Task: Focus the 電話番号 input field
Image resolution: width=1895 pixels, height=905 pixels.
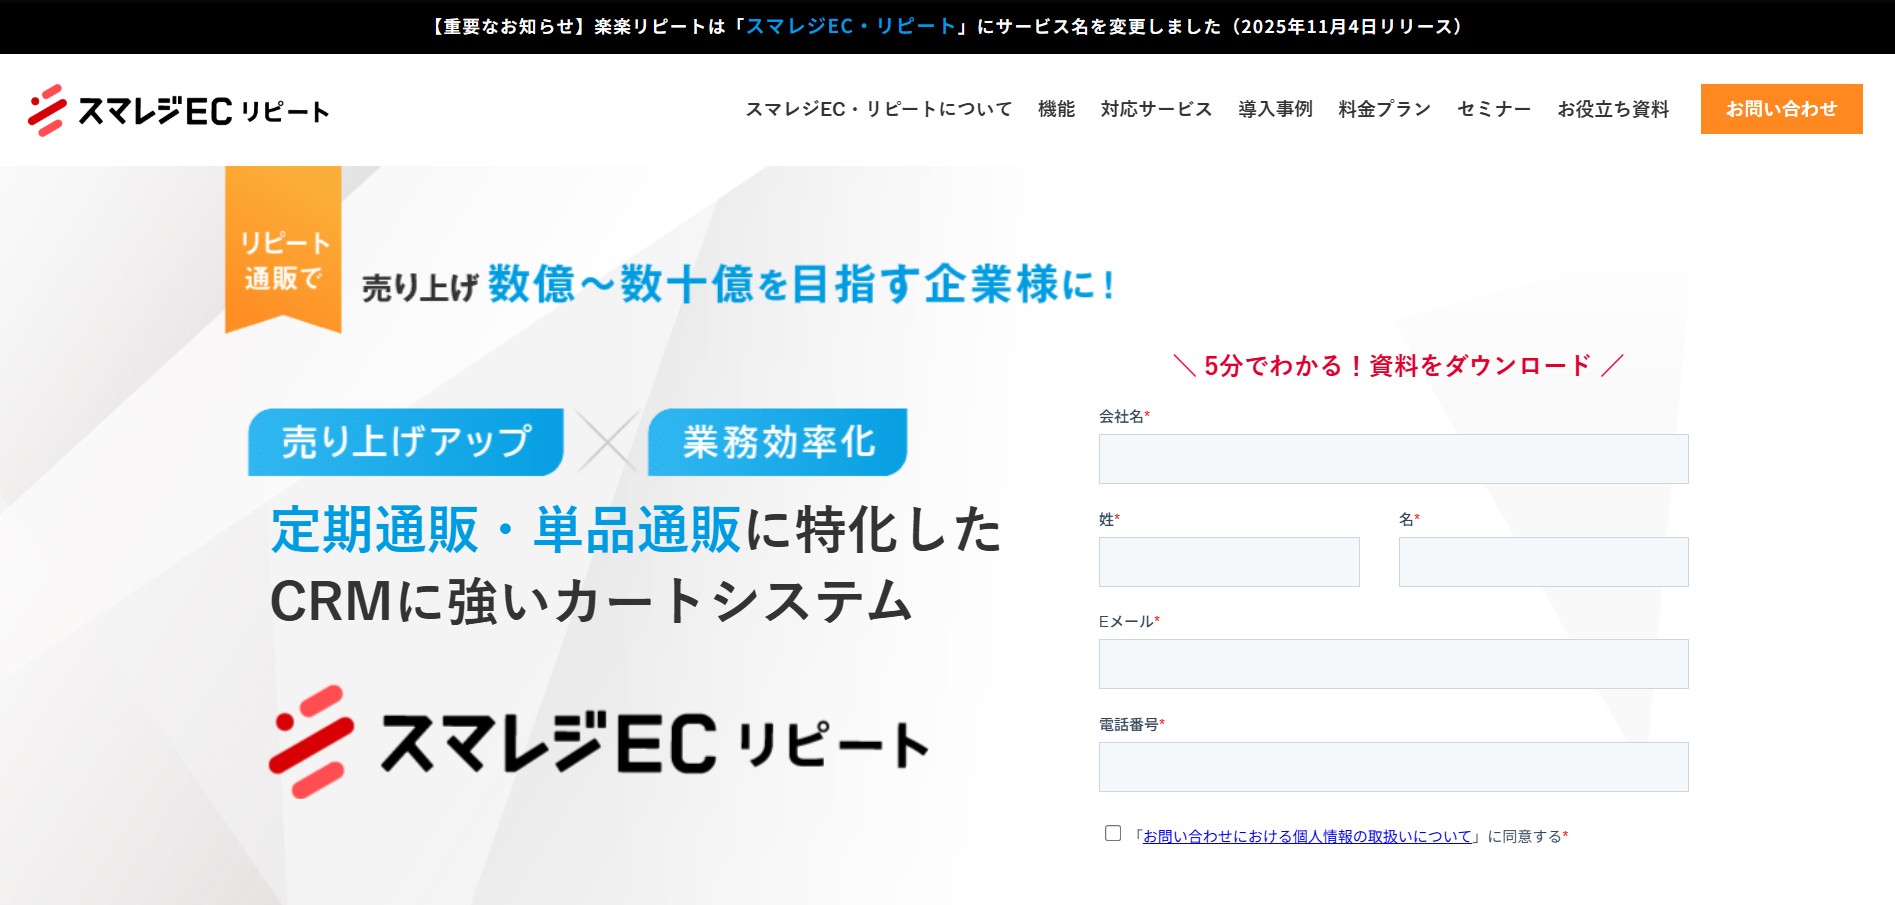Action: [1393, 767]
